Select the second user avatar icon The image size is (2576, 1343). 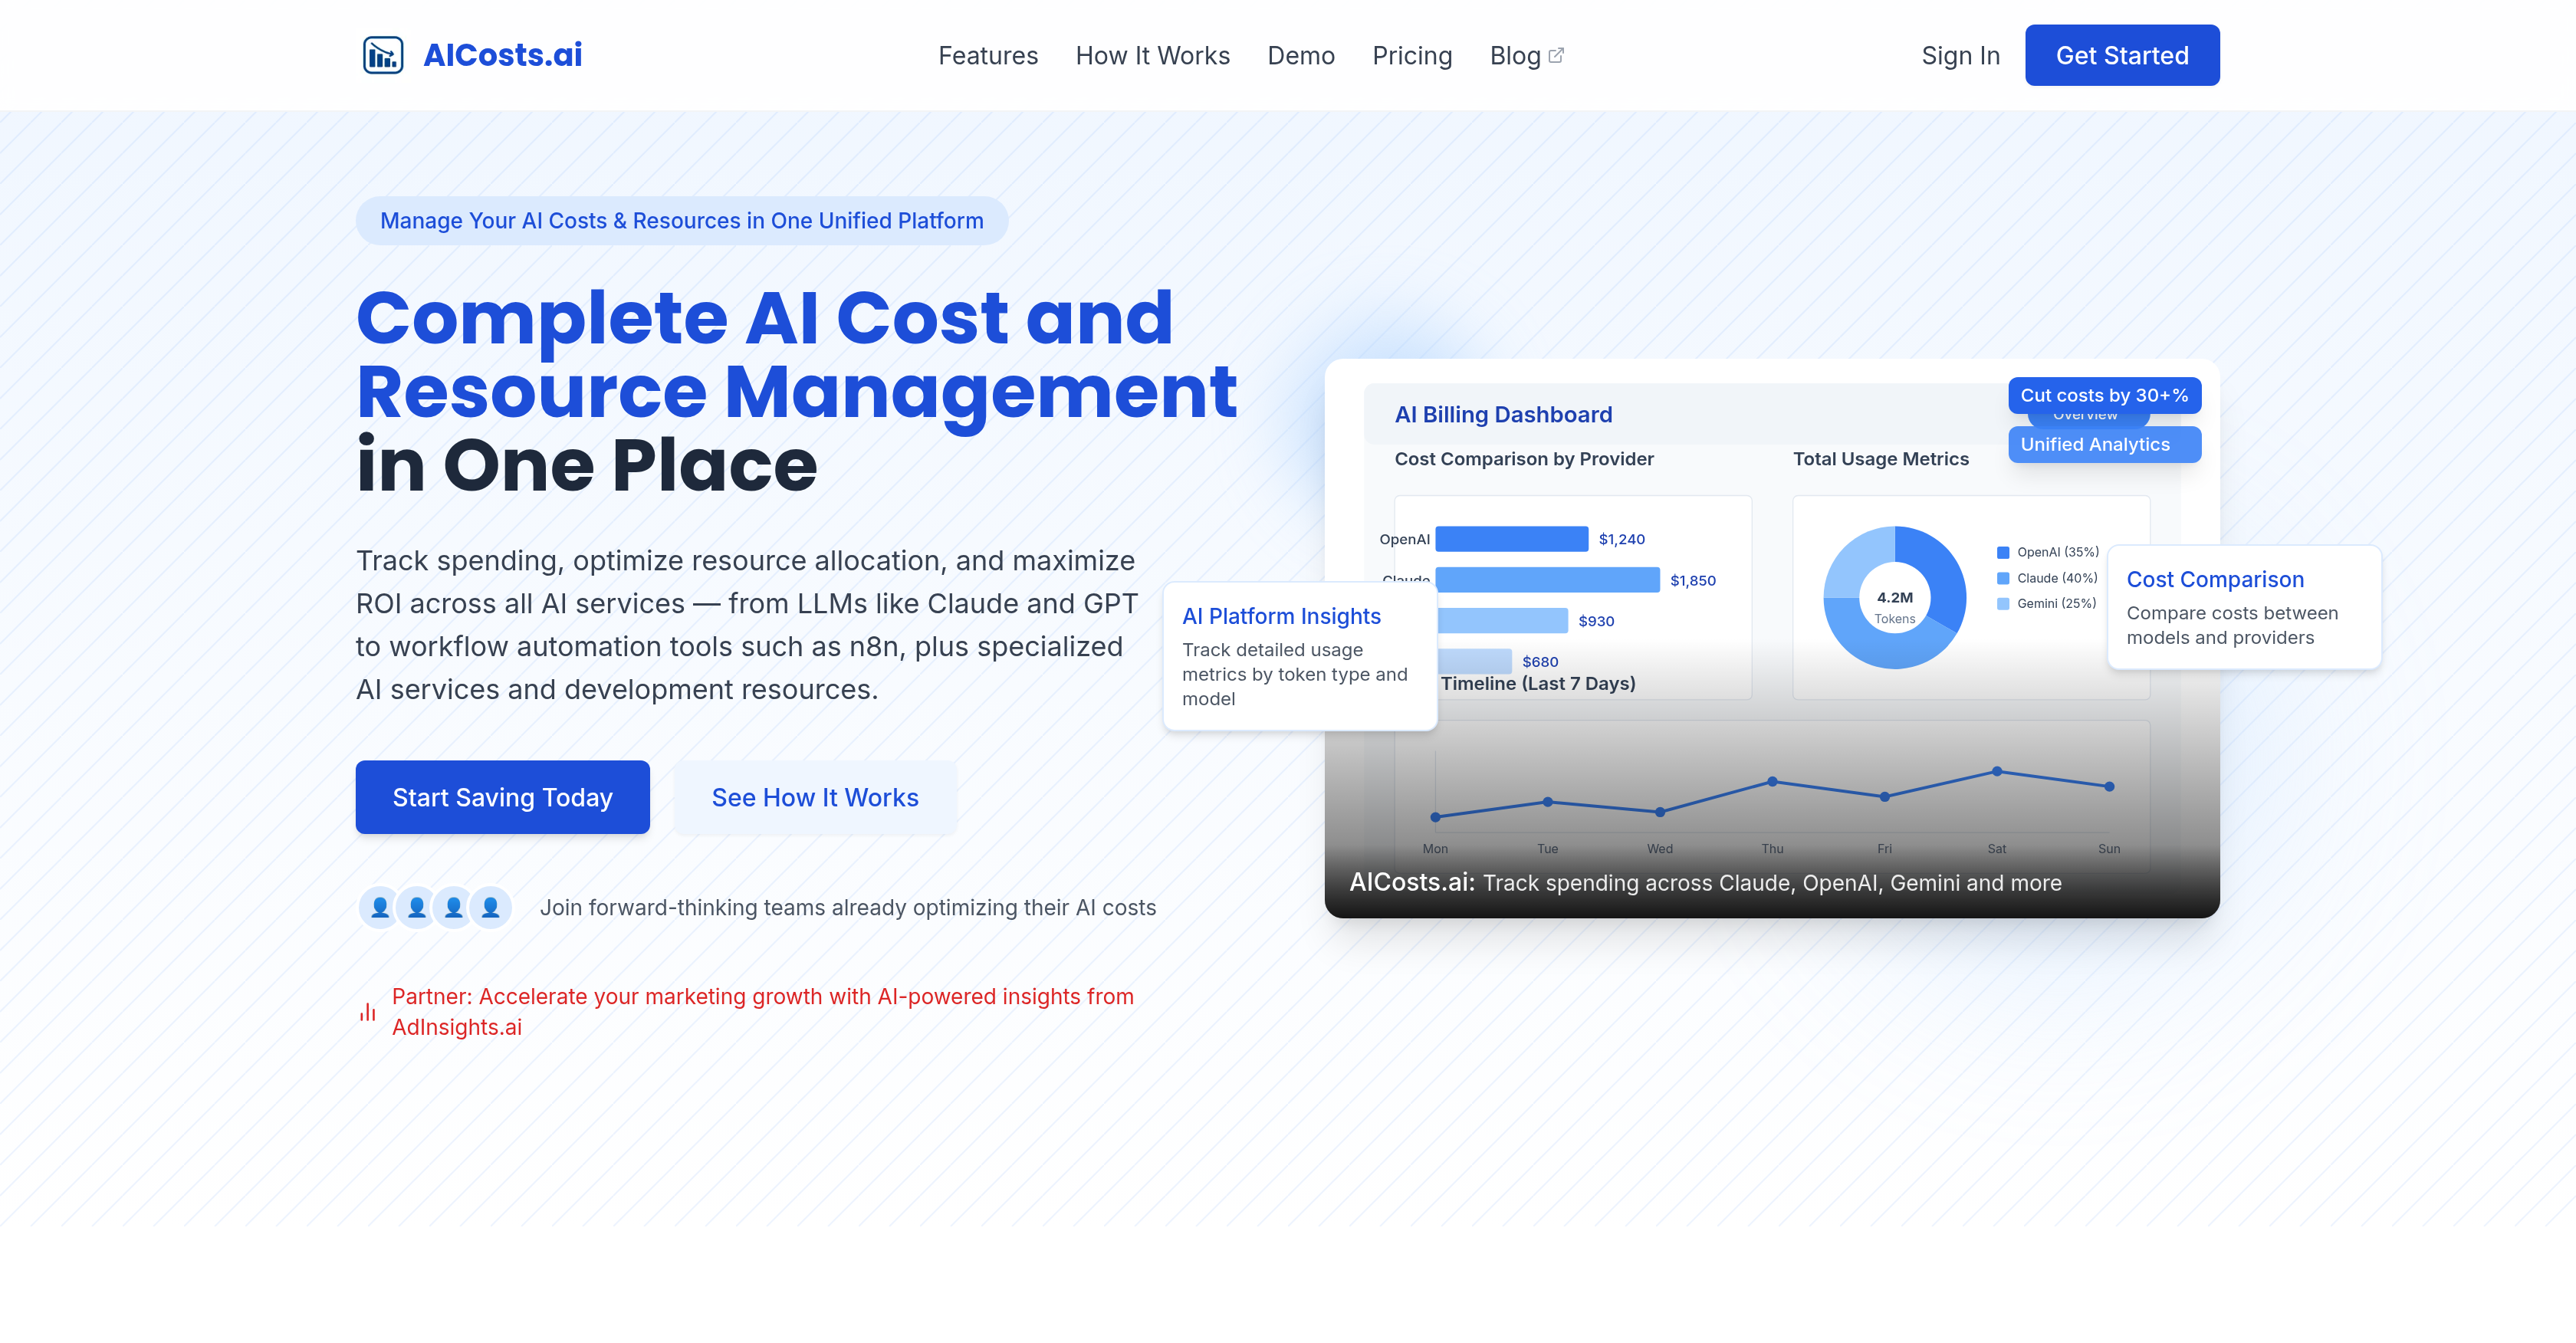(416, 907)
